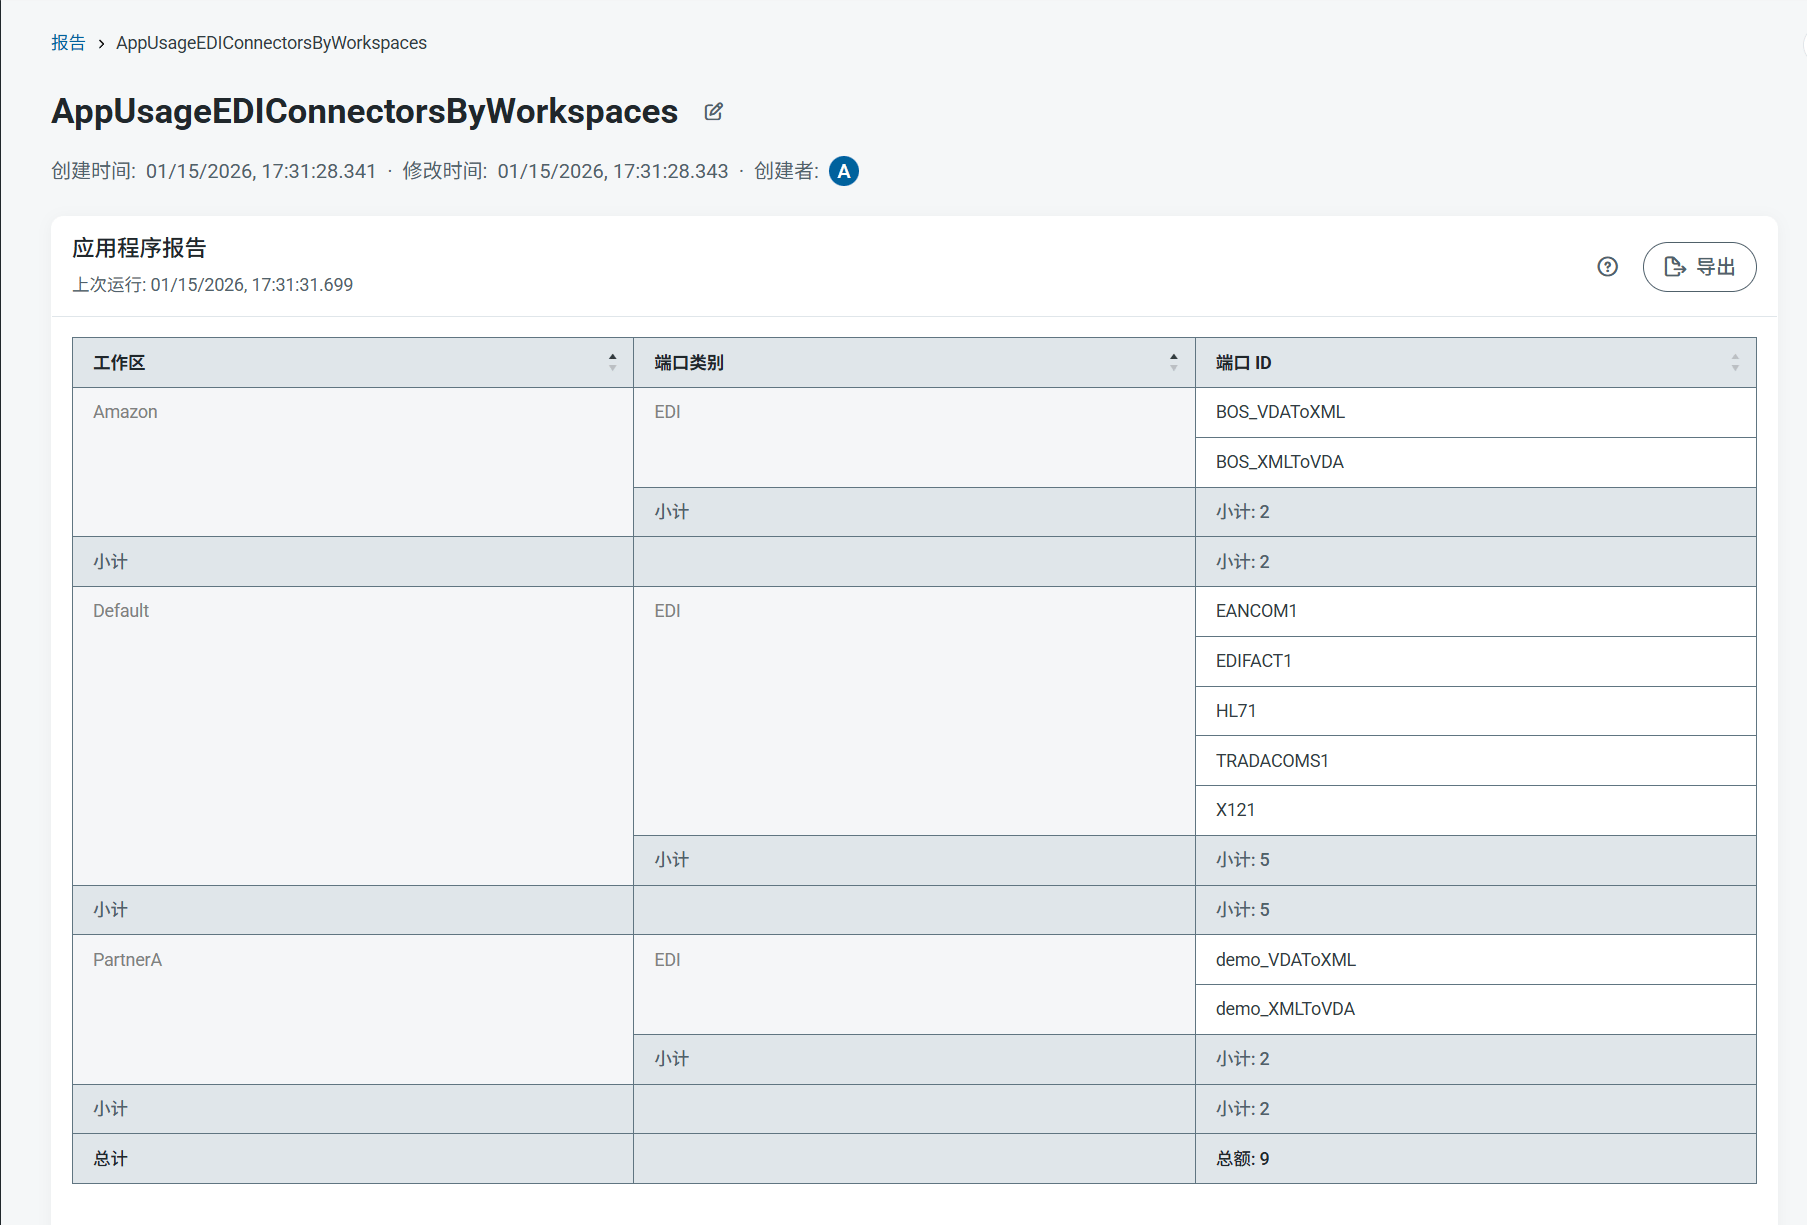Click the BOS_XMLToVDA port ID

coord(1279,462)
